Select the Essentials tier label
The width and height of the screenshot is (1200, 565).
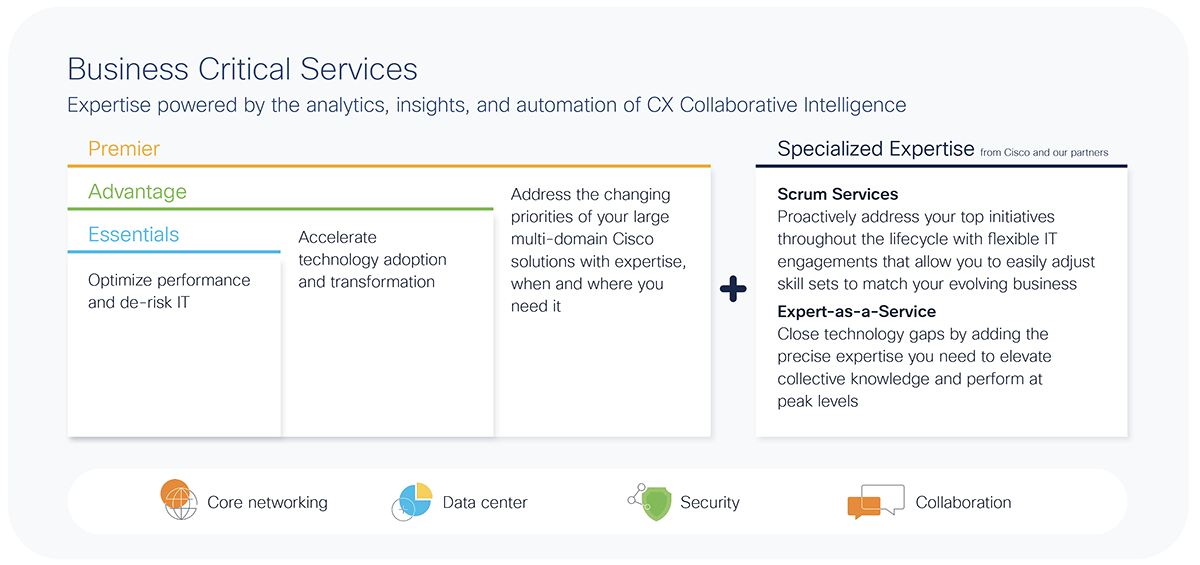[x=133, y=235]
